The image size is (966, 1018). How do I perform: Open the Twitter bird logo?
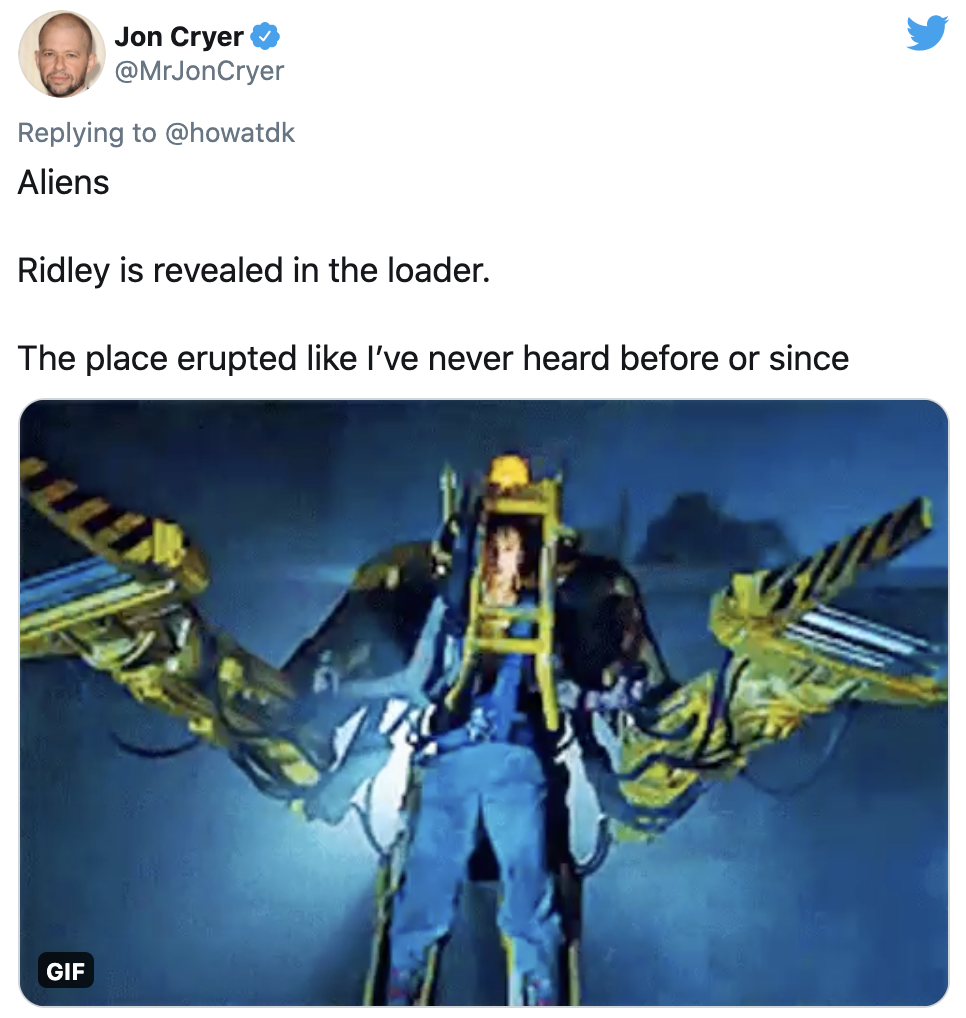tap(927, 33)
